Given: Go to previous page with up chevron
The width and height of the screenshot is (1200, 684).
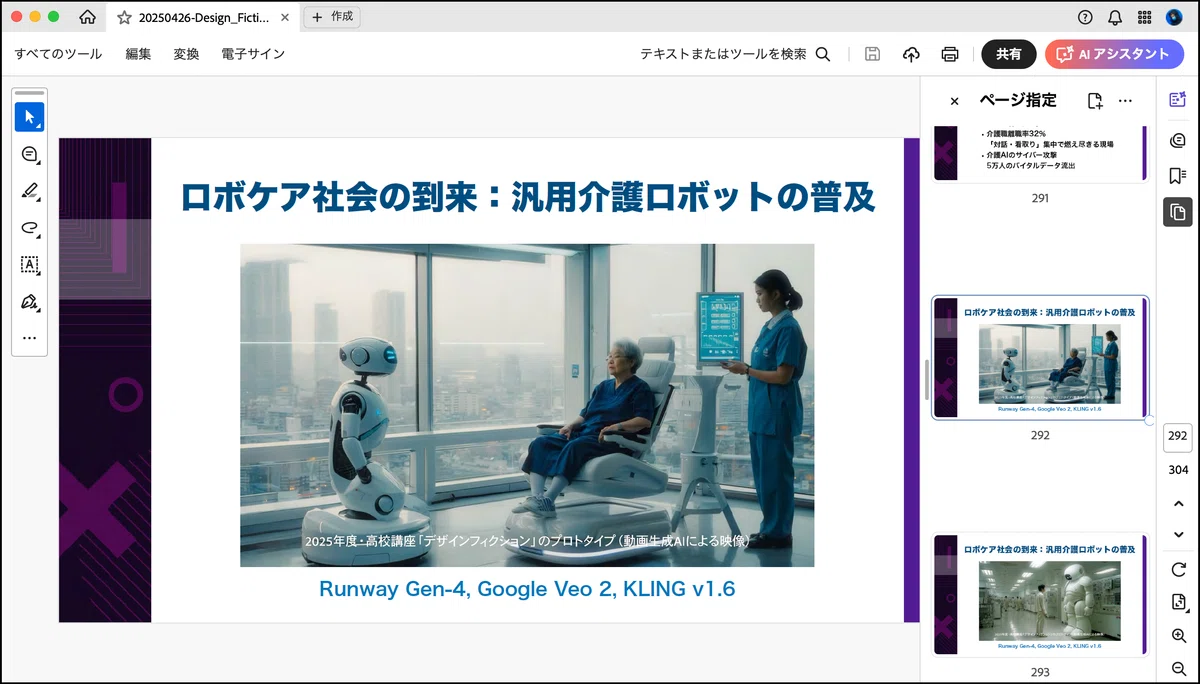Looking at the screenshot, I should pyautogui.click(x=1178, y=503).
